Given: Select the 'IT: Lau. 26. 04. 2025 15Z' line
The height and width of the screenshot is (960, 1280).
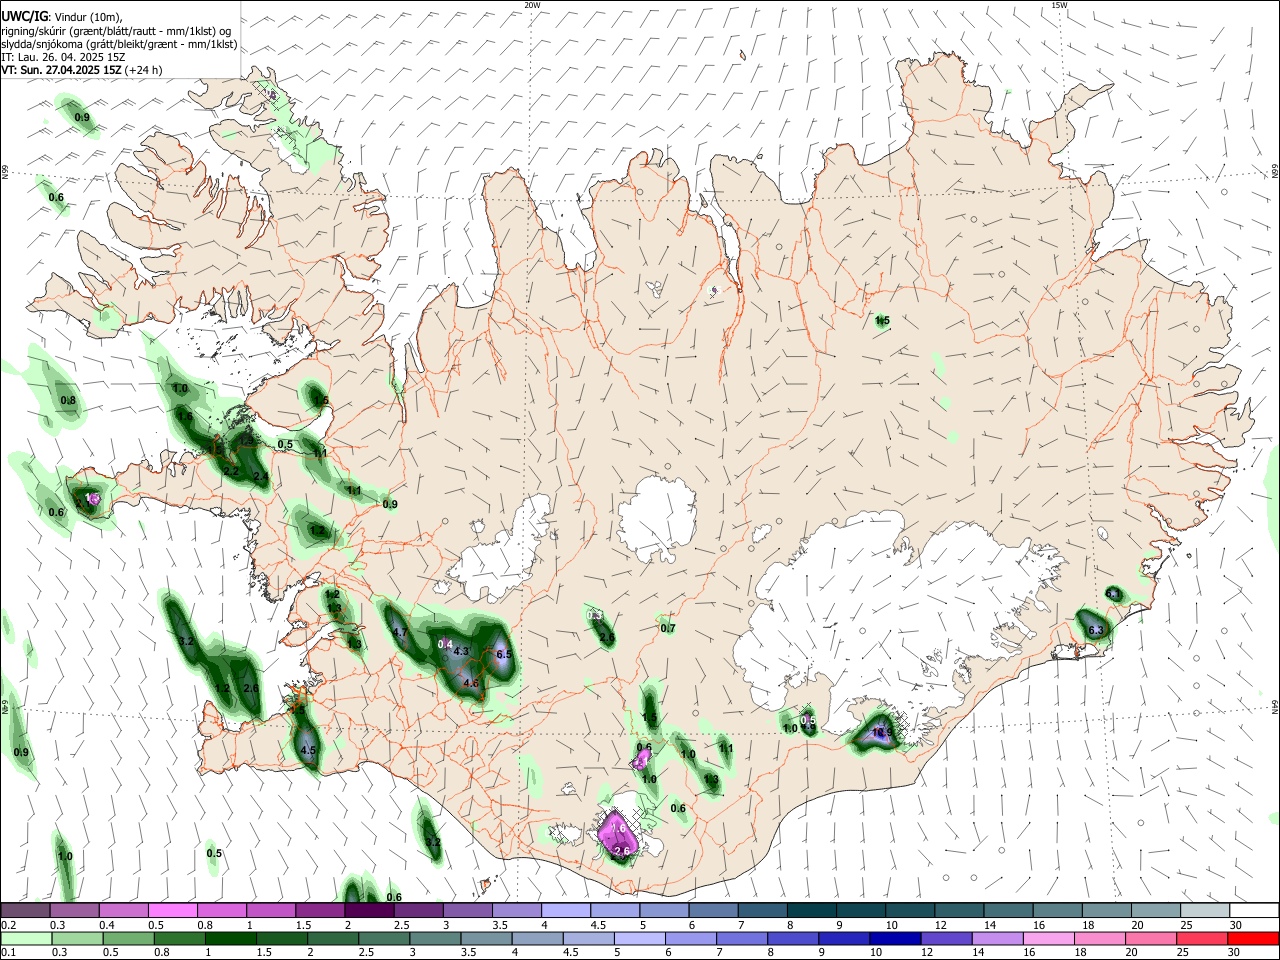Looking at the screenshot, I should (x=63, y=57).
